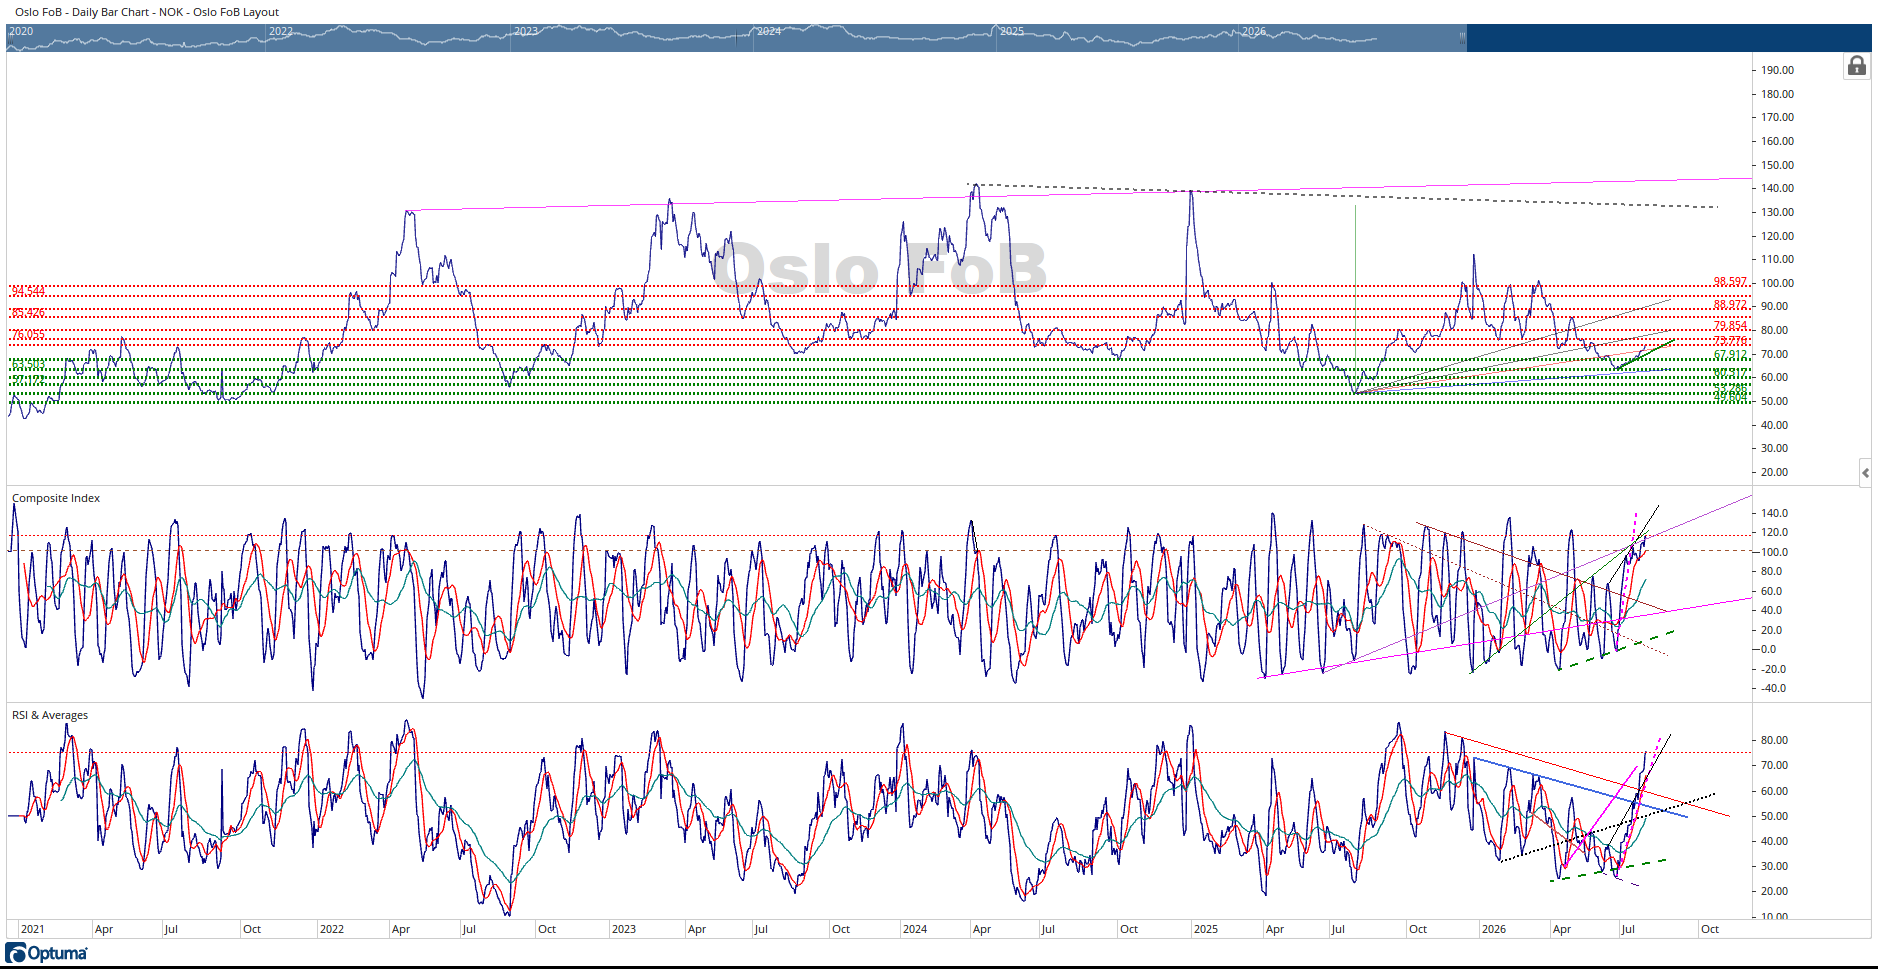Select the green 63.503 level label
Viewport: 1878px width, 969px height.
28,365
